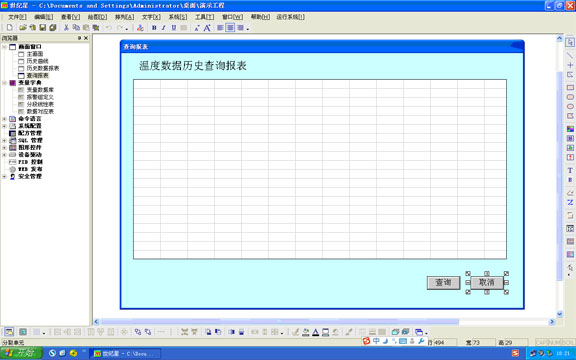The image size is (576, 360).
Task: Click the 查询 button on the form
Action: pyautogui.click(x=443, y=282)
